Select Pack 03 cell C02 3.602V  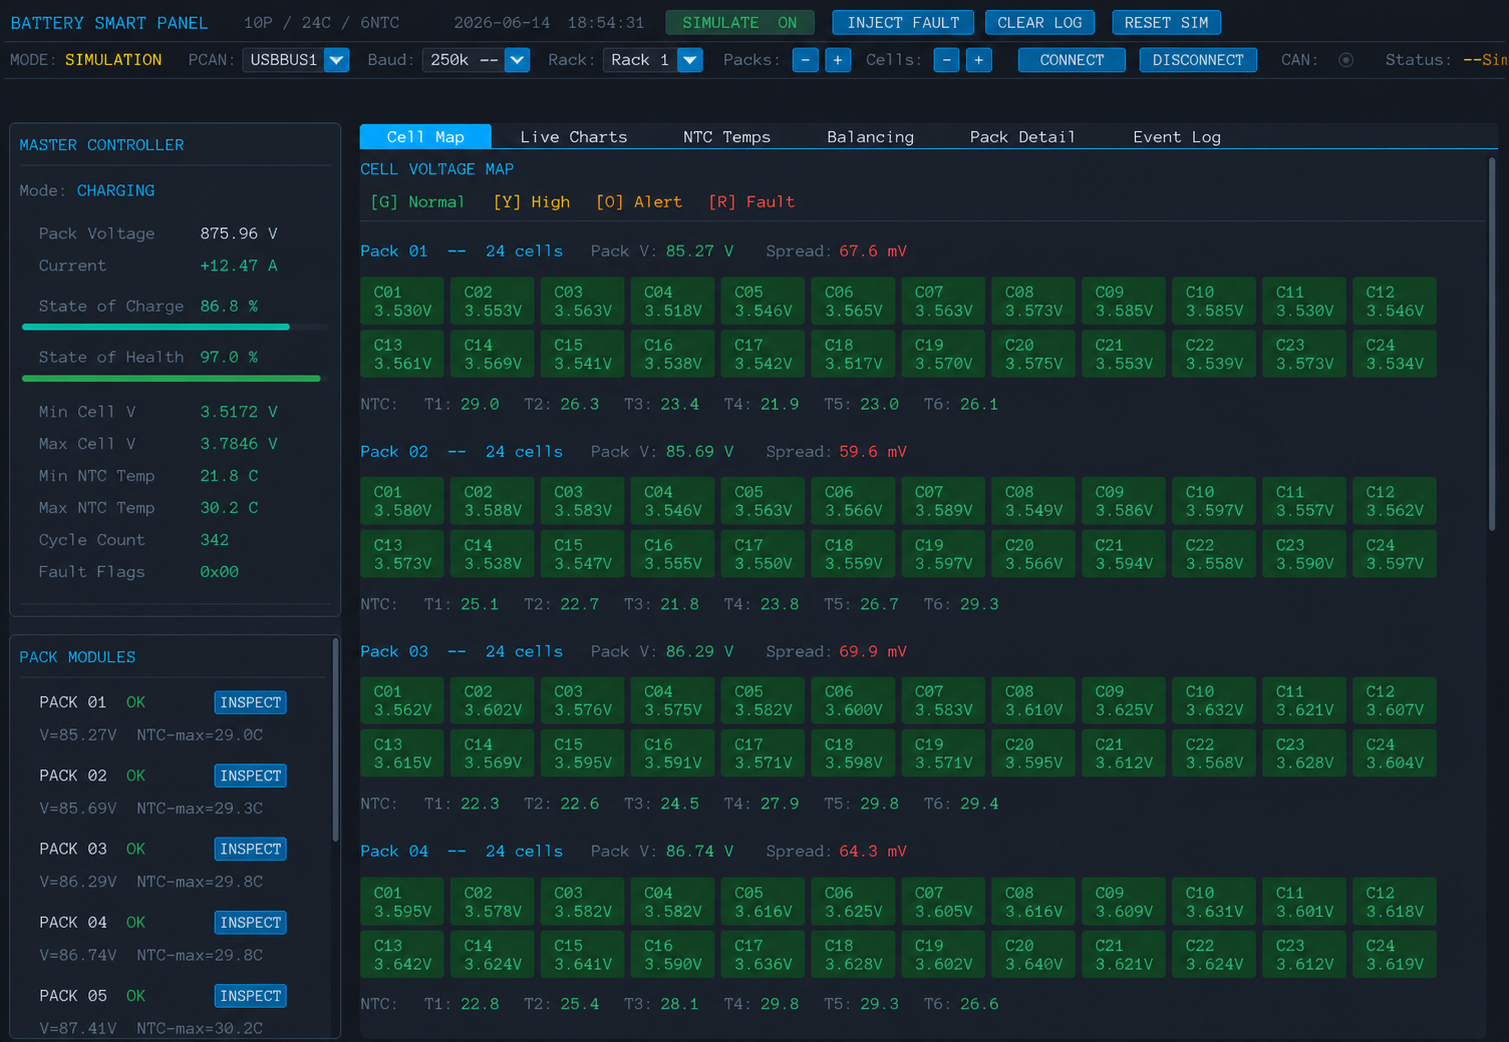tap(492, 700)
